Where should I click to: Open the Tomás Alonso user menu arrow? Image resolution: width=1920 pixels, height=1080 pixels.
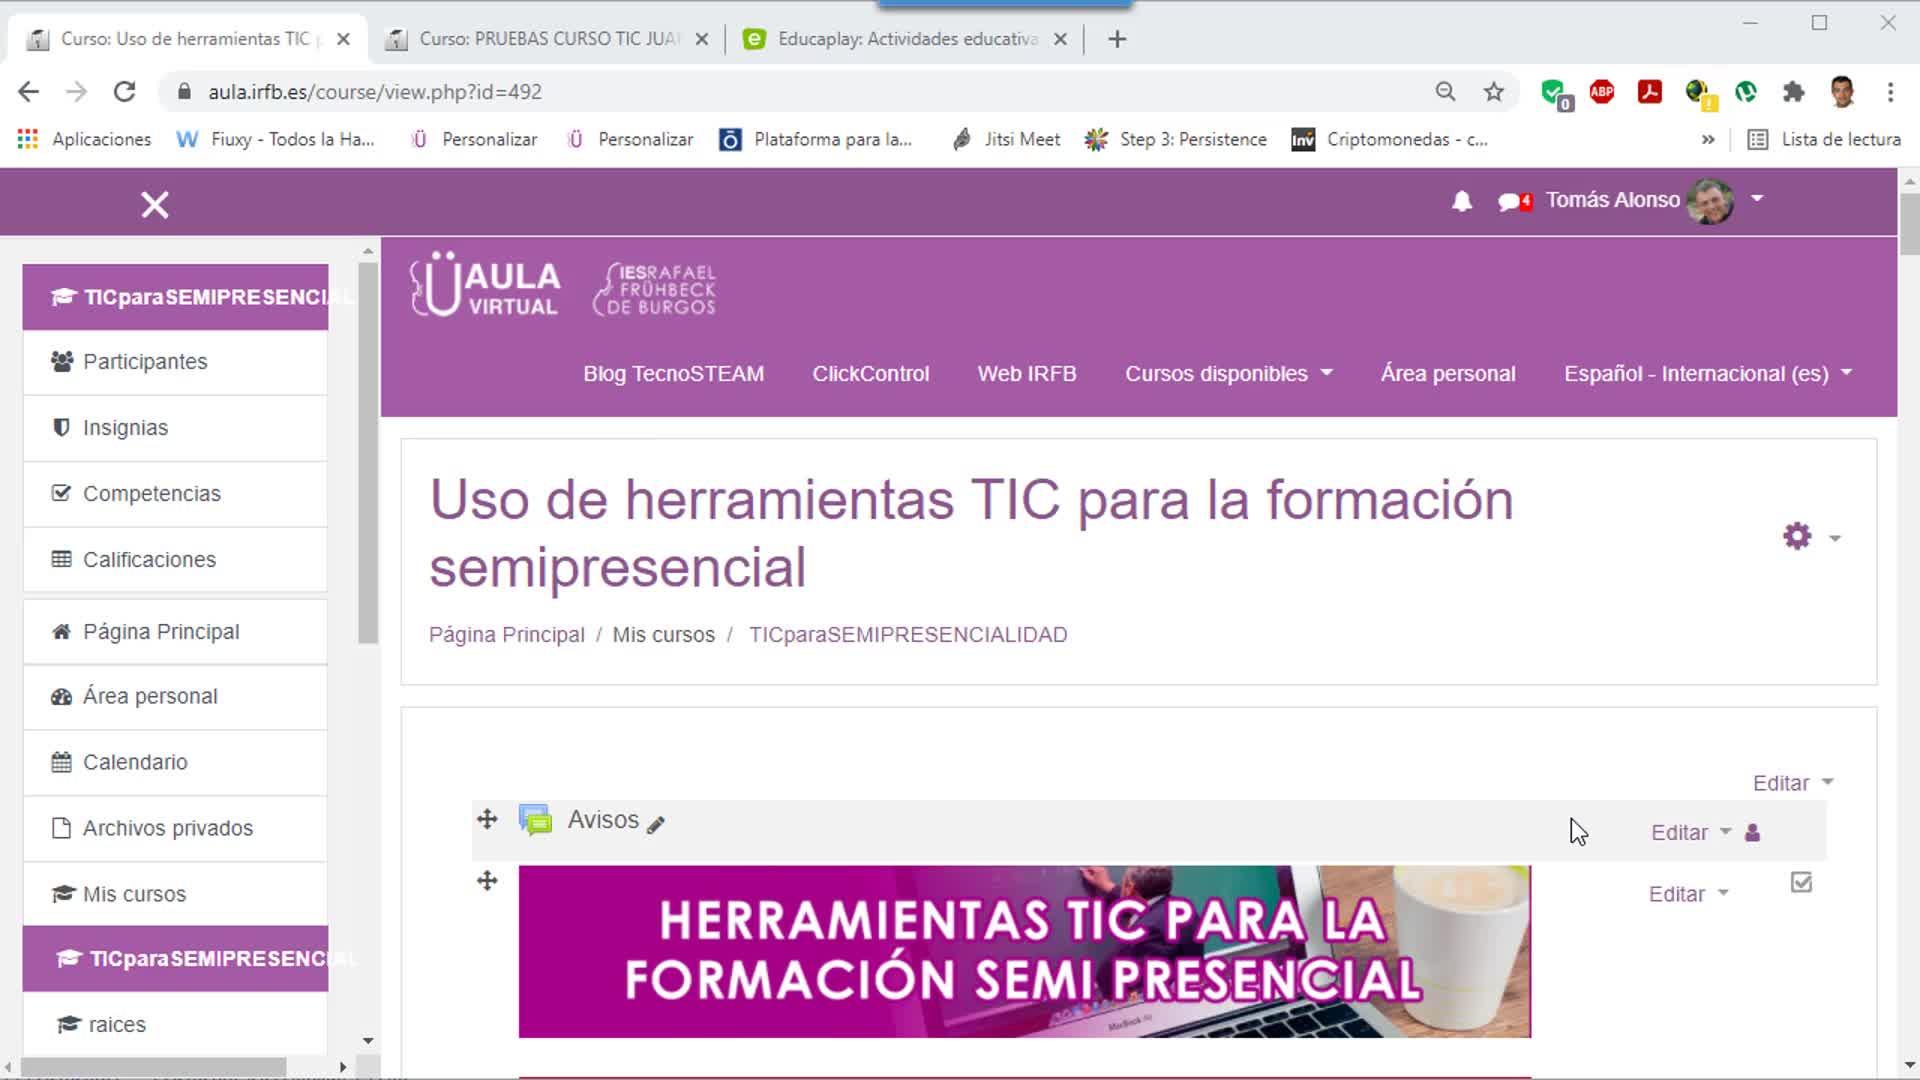[x=1757, y=199]
